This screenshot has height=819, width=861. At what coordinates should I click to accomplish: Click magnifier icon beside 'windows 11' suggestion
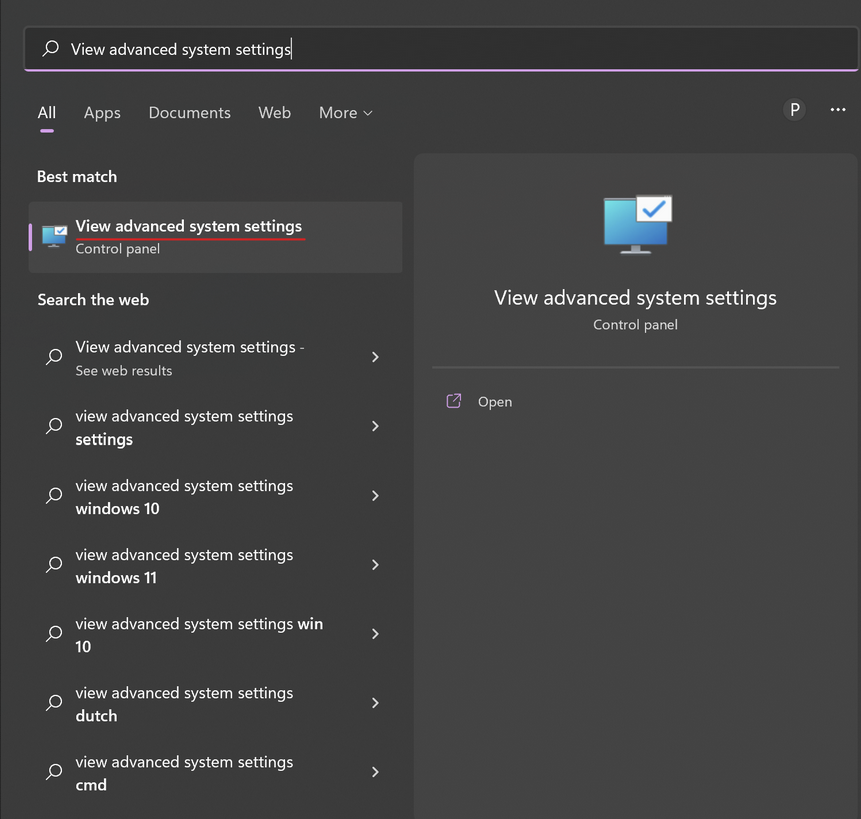(x=54, y=565)
